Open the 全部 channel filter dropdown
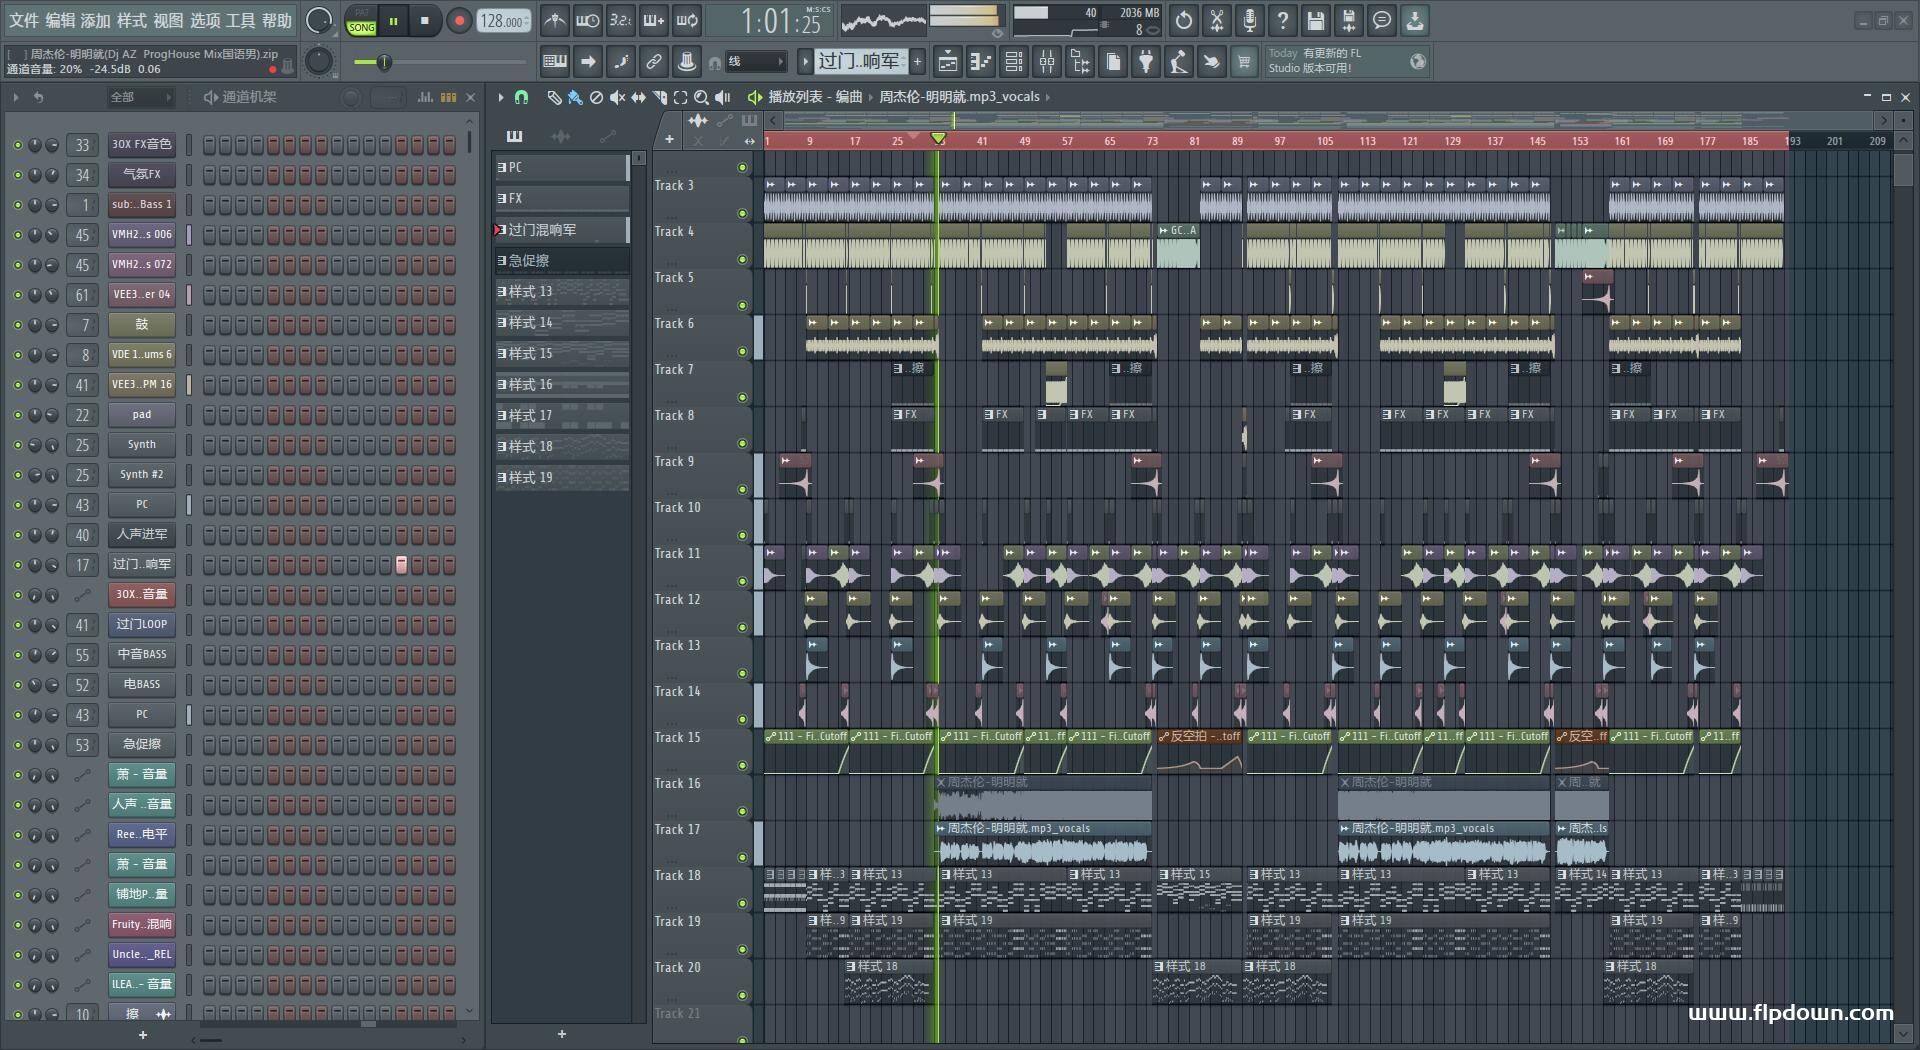Screen dimensions: 1920x1050 (140, 97)
